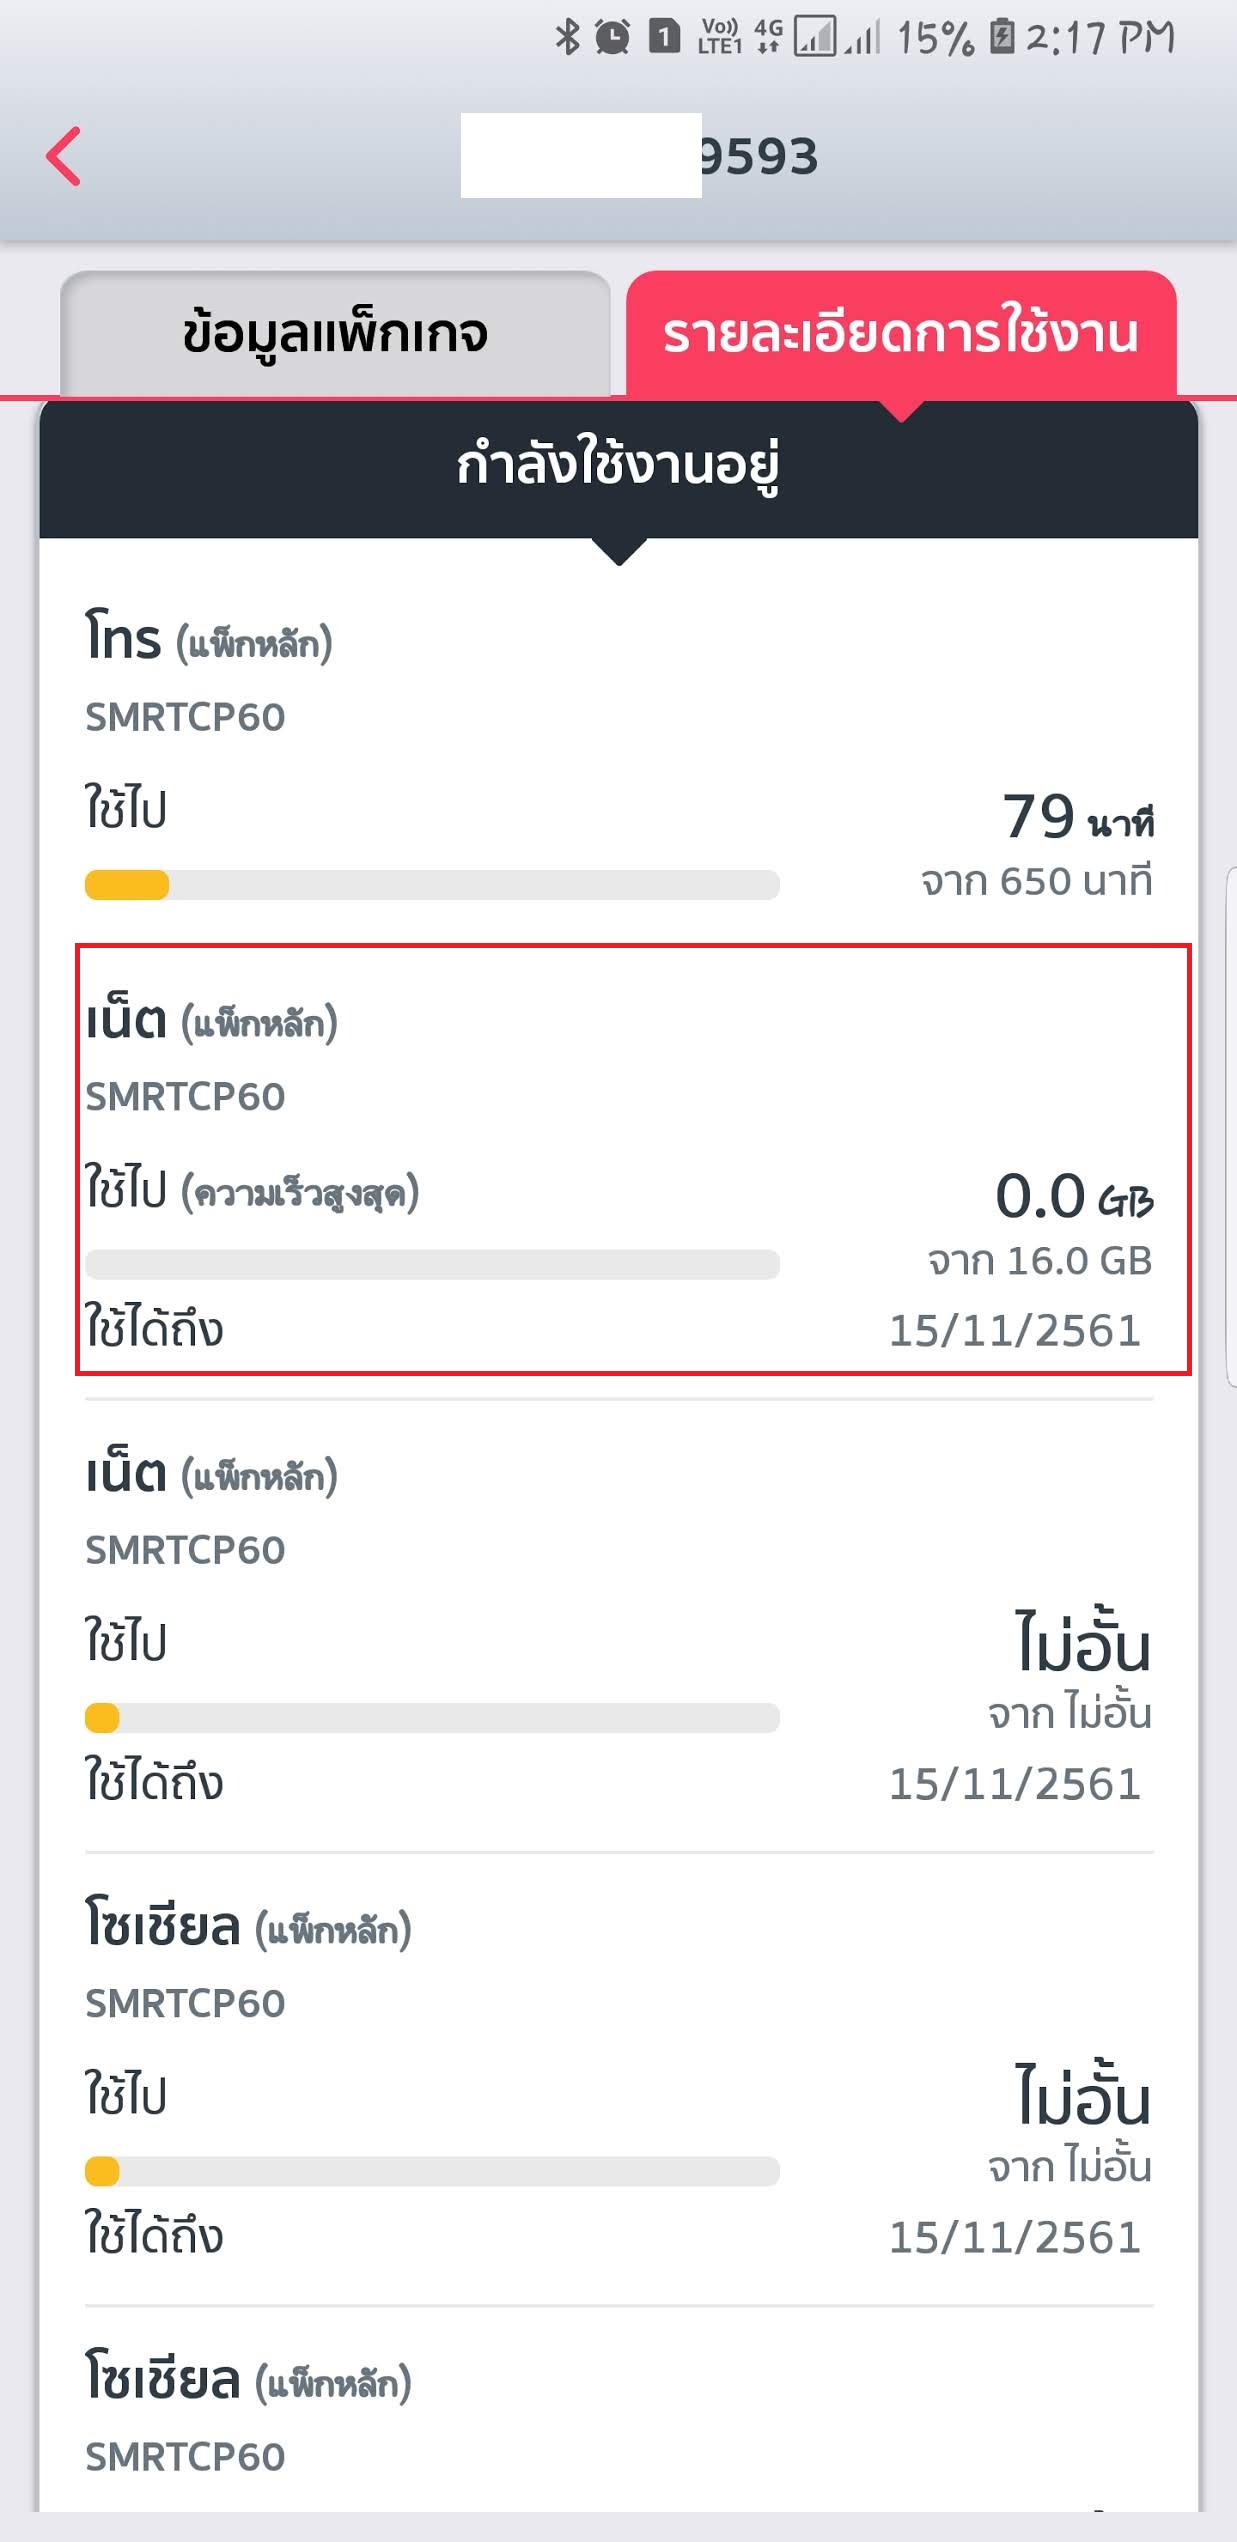
Task: Tap the โทร call minutes progress bar
Action: coord(432,885)
